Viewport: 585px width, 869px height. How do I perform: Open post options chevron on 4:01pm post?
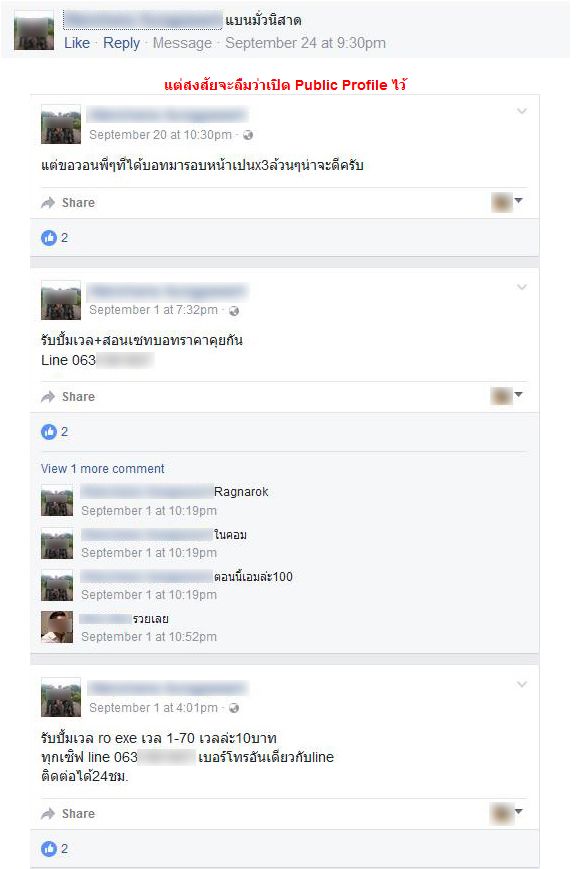(522, 684)
